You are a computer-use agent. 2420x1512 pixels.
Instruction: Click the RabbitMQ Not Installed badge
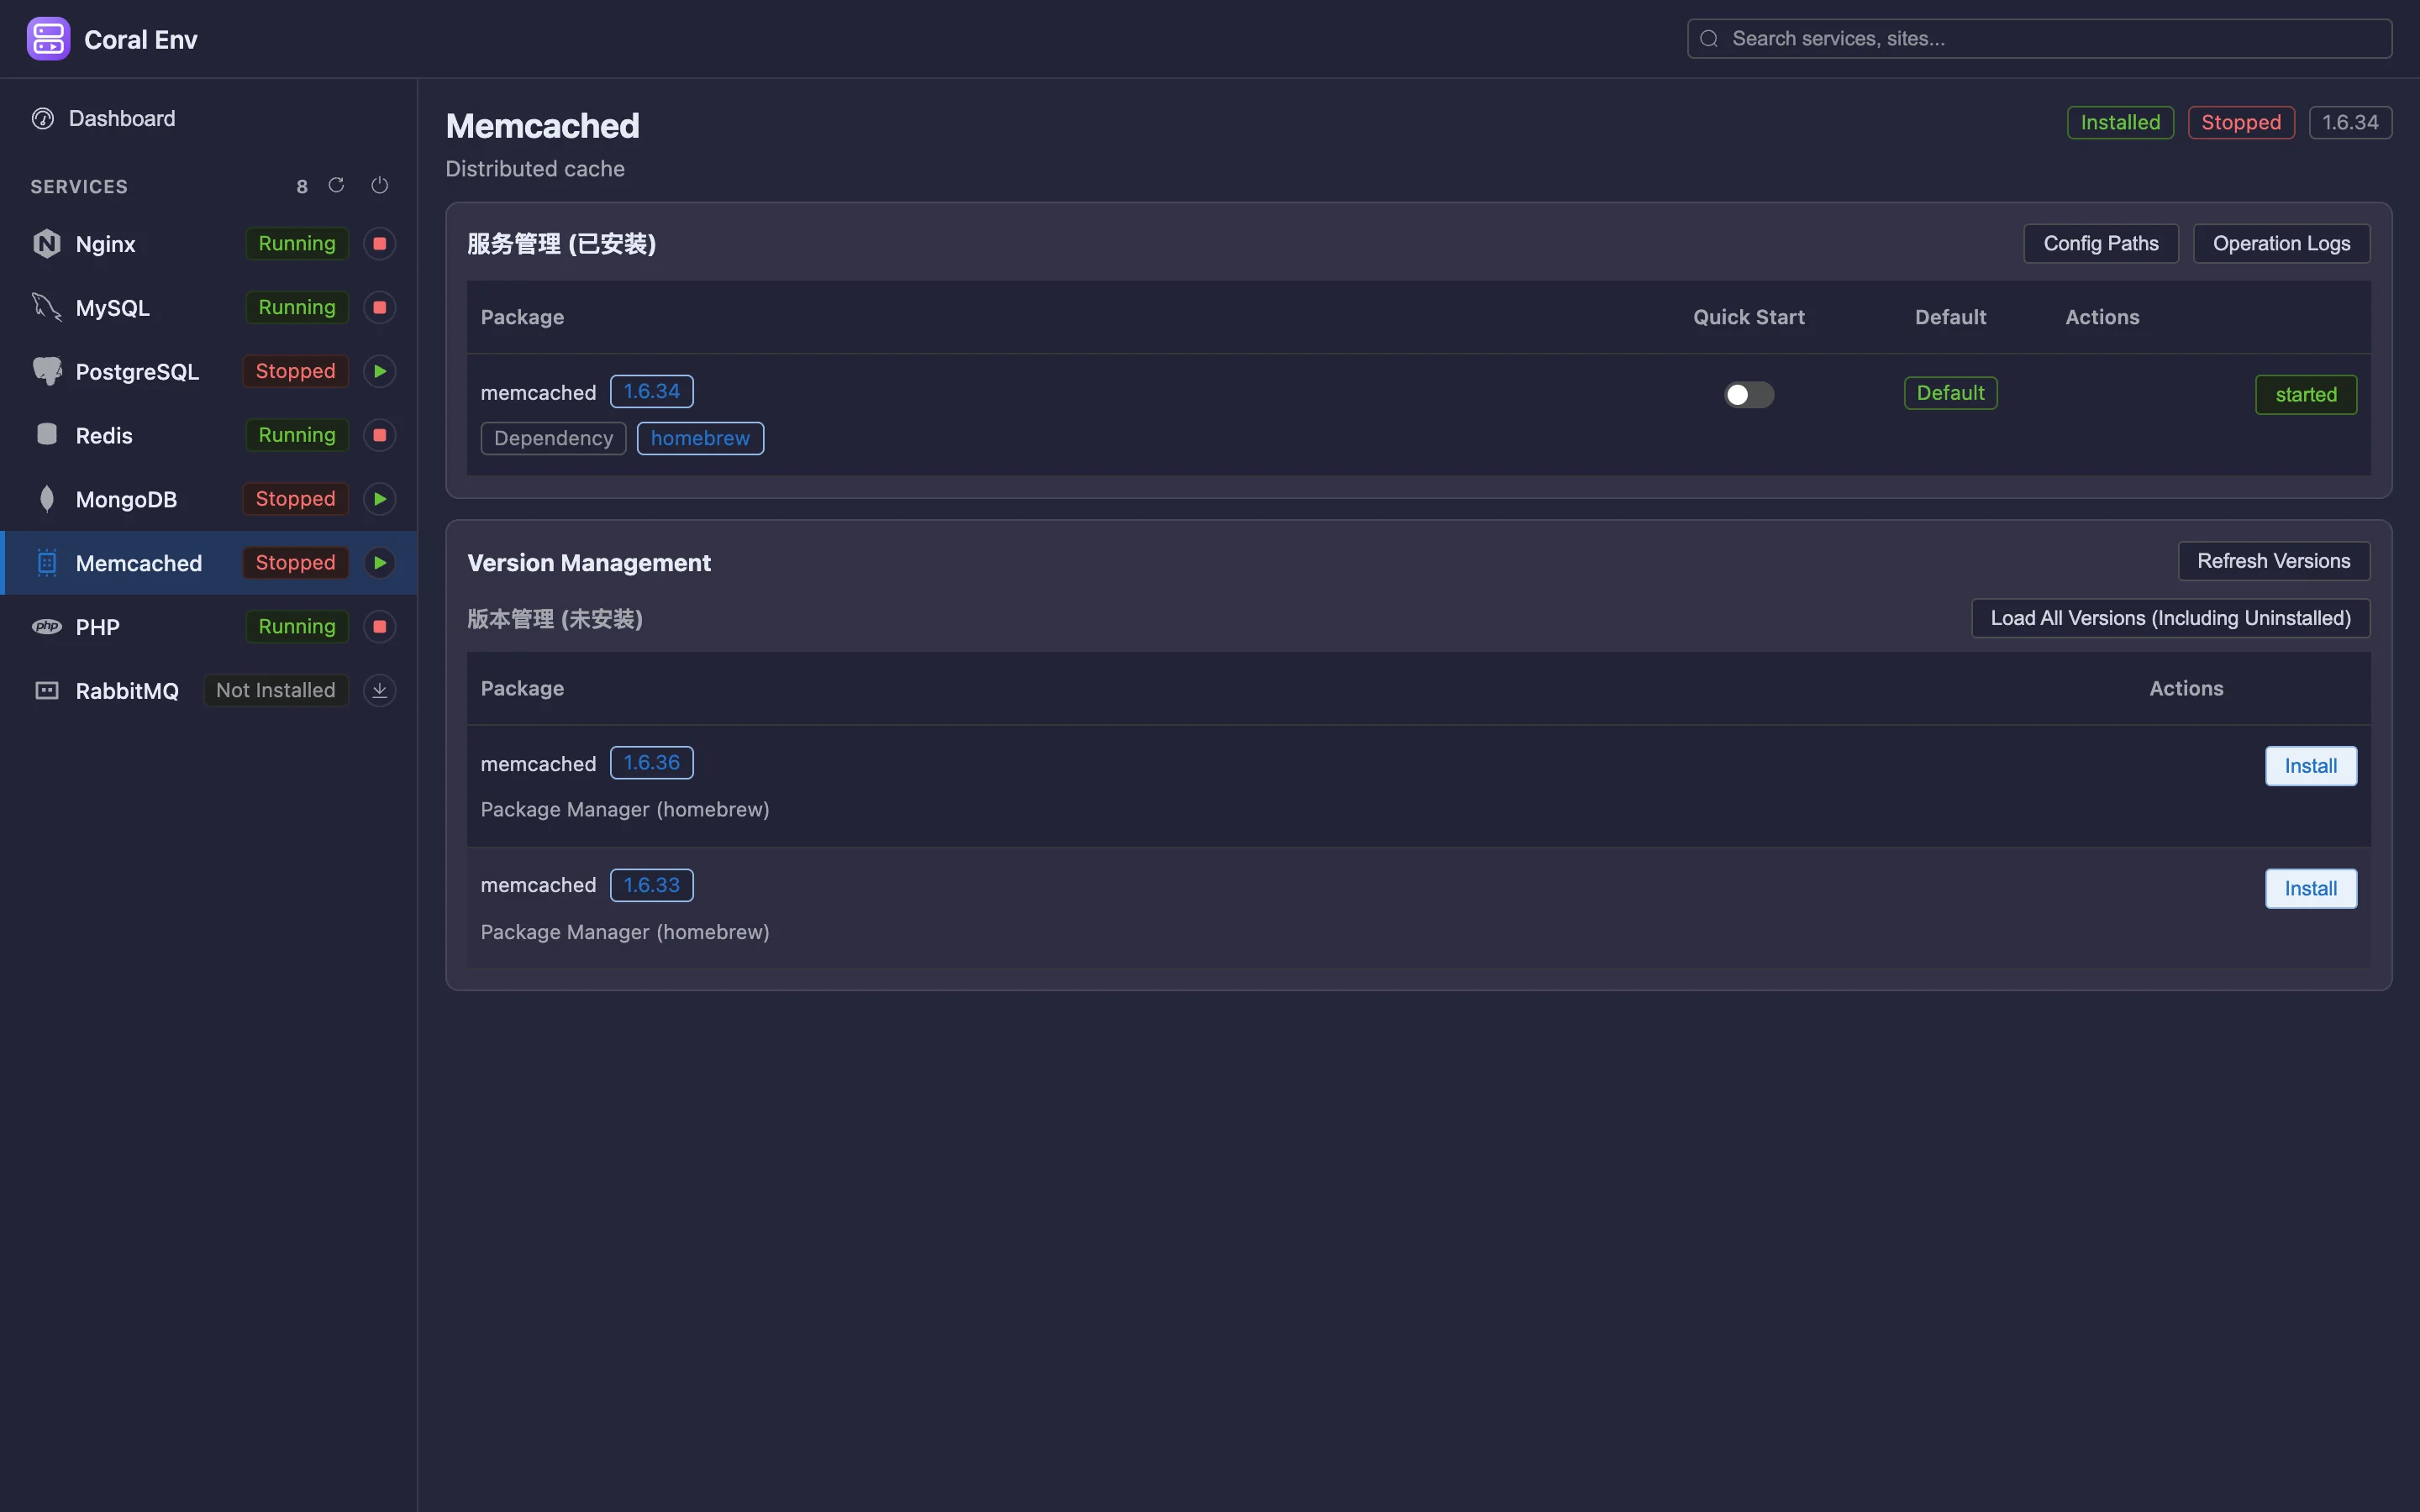(276, 691)
